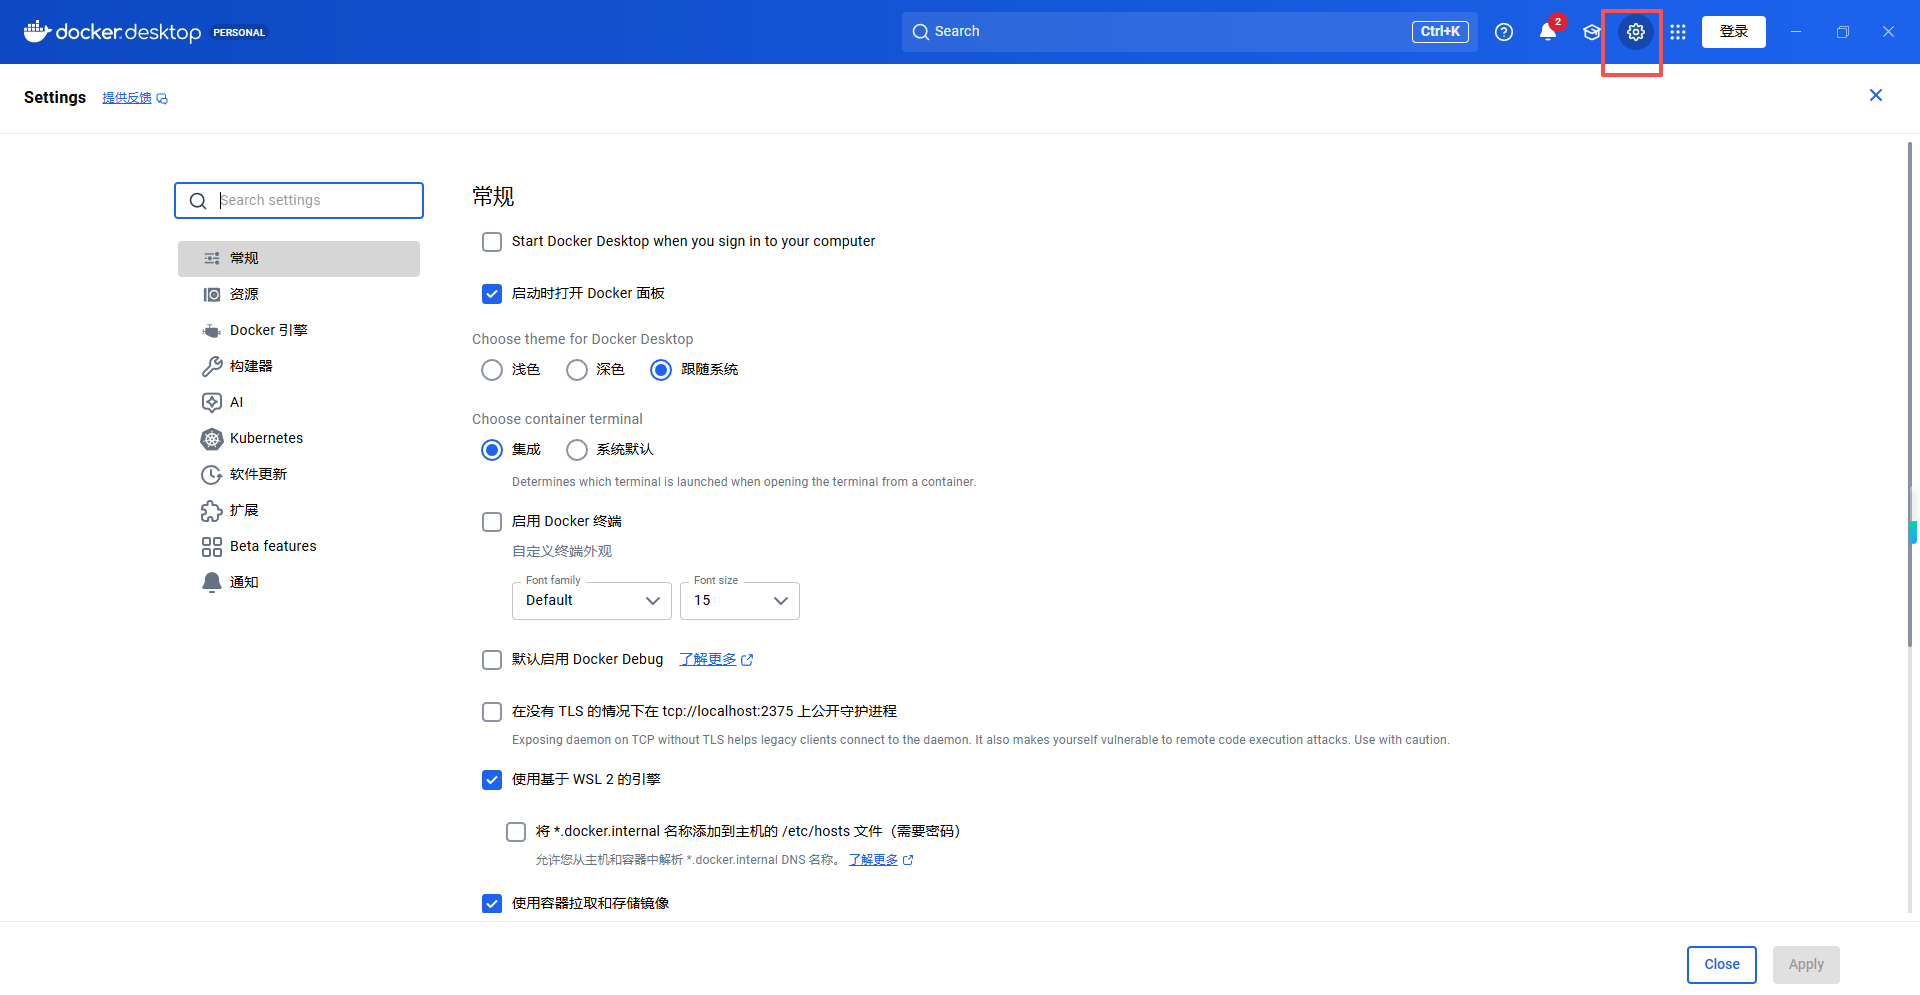This screenshot has height=995, width=1920.
Task: Open the 通知 settings section
Action: [299, 583]
